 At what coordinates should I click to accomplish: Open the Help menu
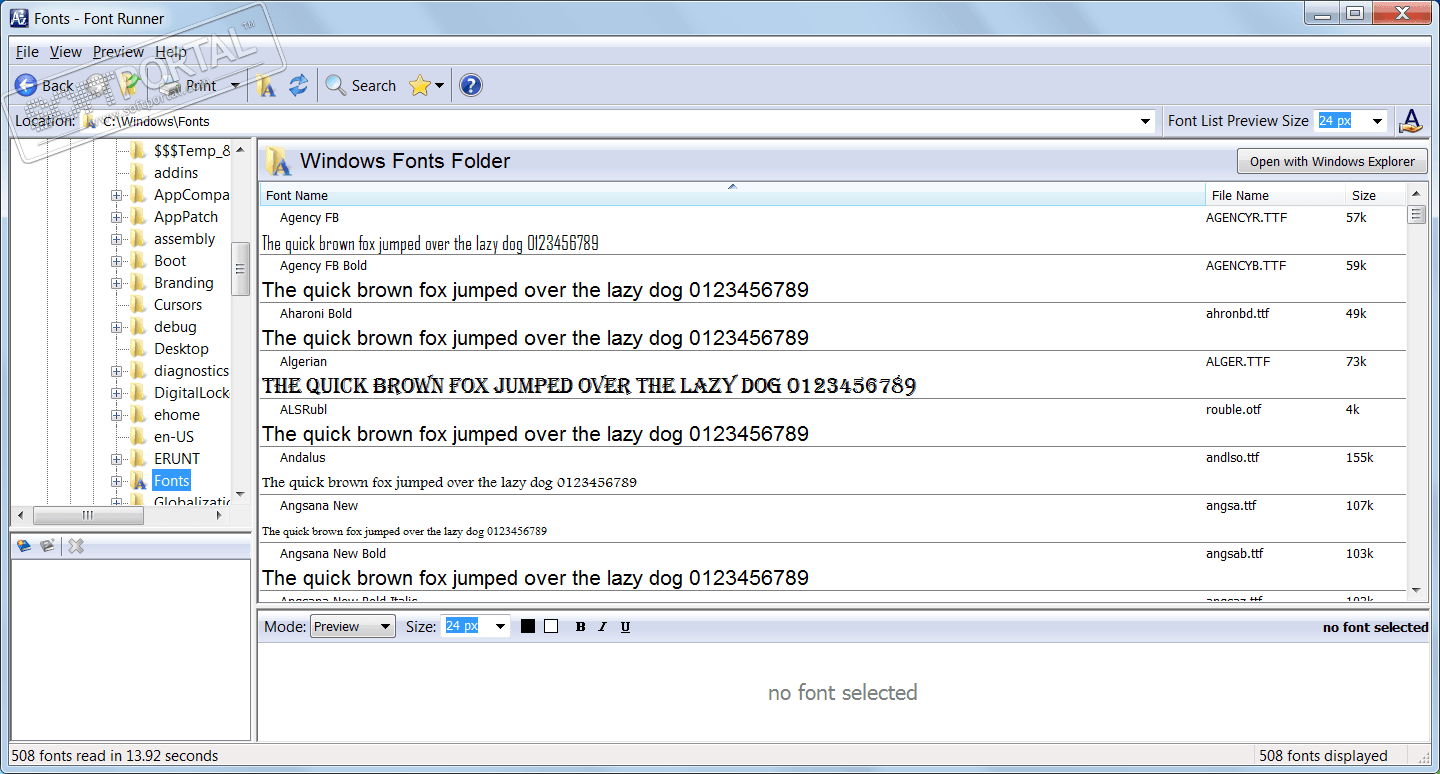(171, 52)
